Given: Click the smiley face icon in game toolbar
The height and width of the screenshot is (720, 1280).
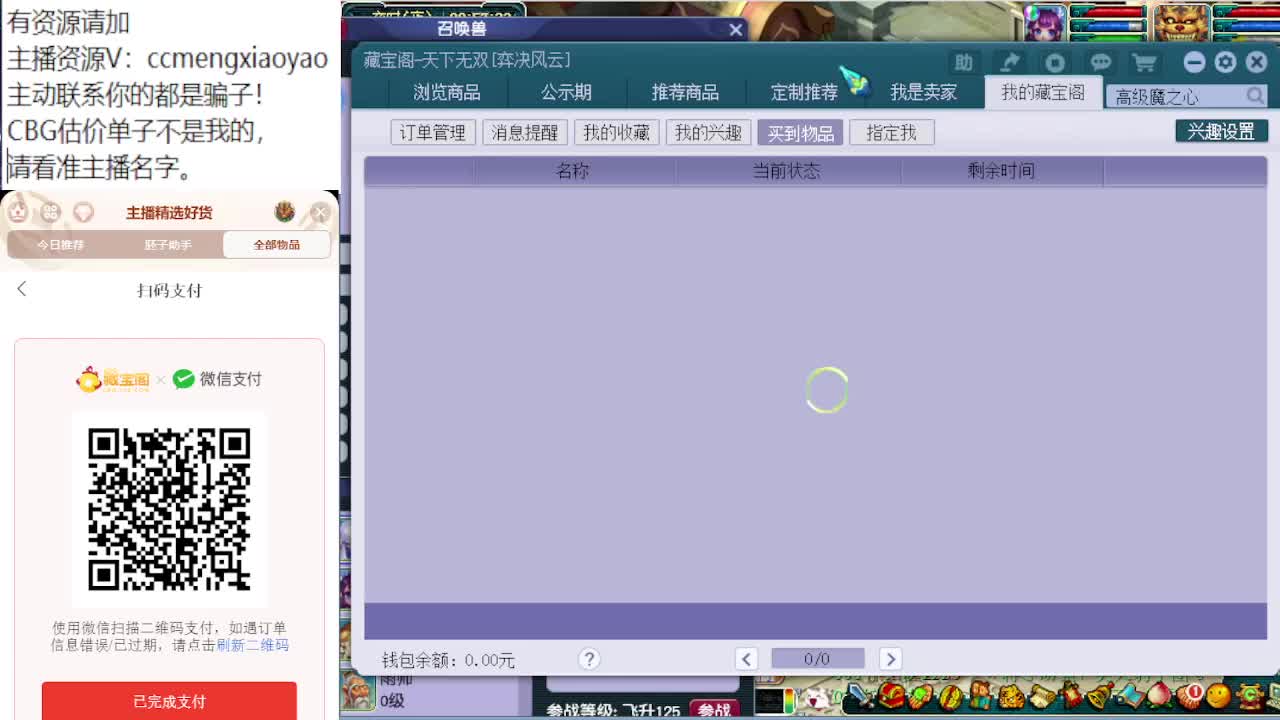Looking at the screenshot, I should 1220,695.
